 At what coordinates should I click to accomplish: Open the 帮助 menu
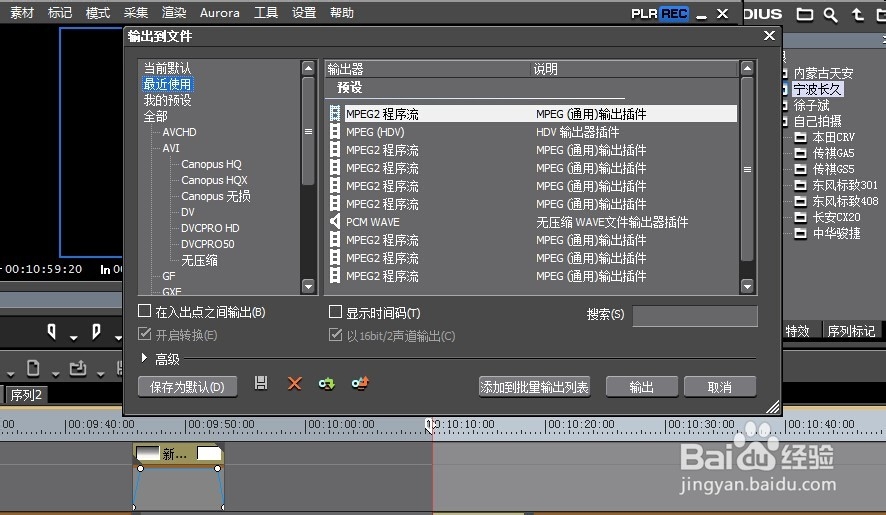point(342,12)
